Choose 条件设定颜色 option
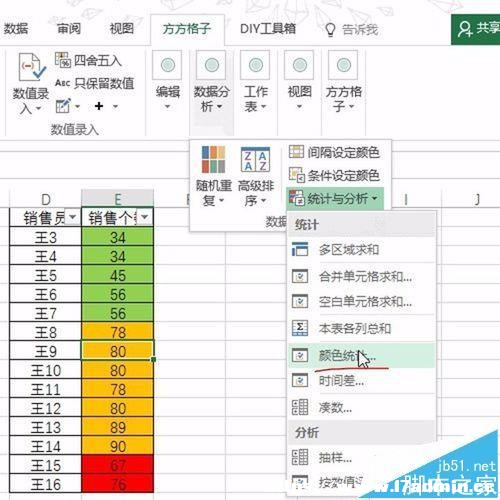The width and height of the screenshot is (500, 500). click(334, 175)
